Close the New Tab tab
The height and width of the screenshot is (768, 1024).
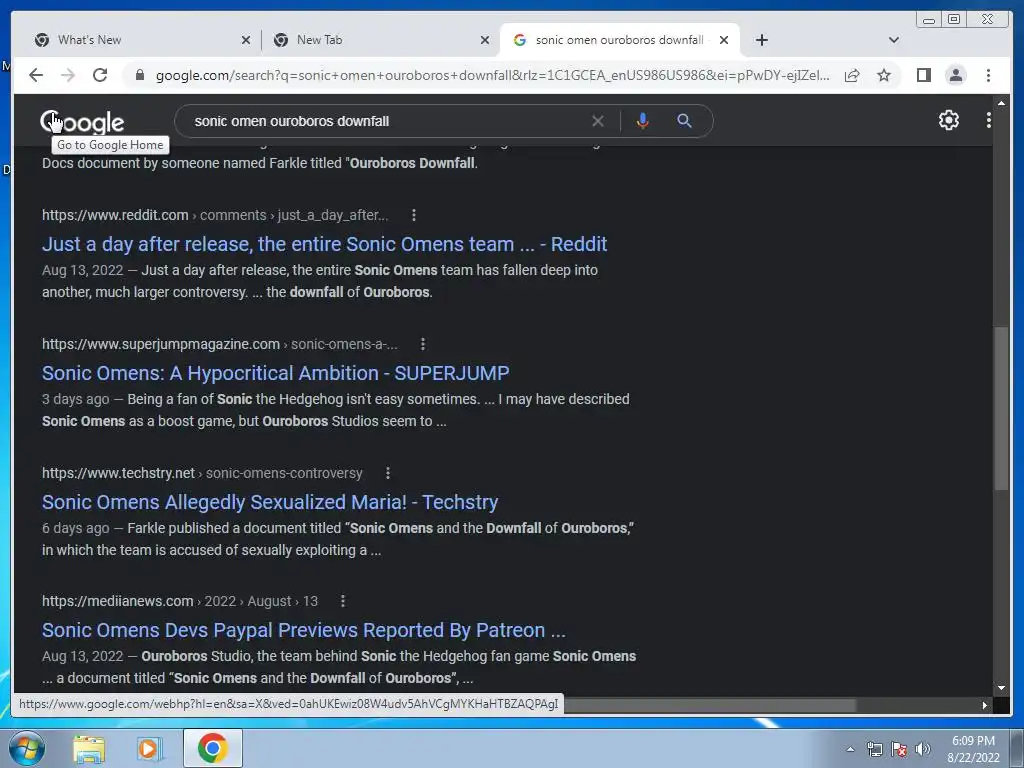(x=485, y=40)
